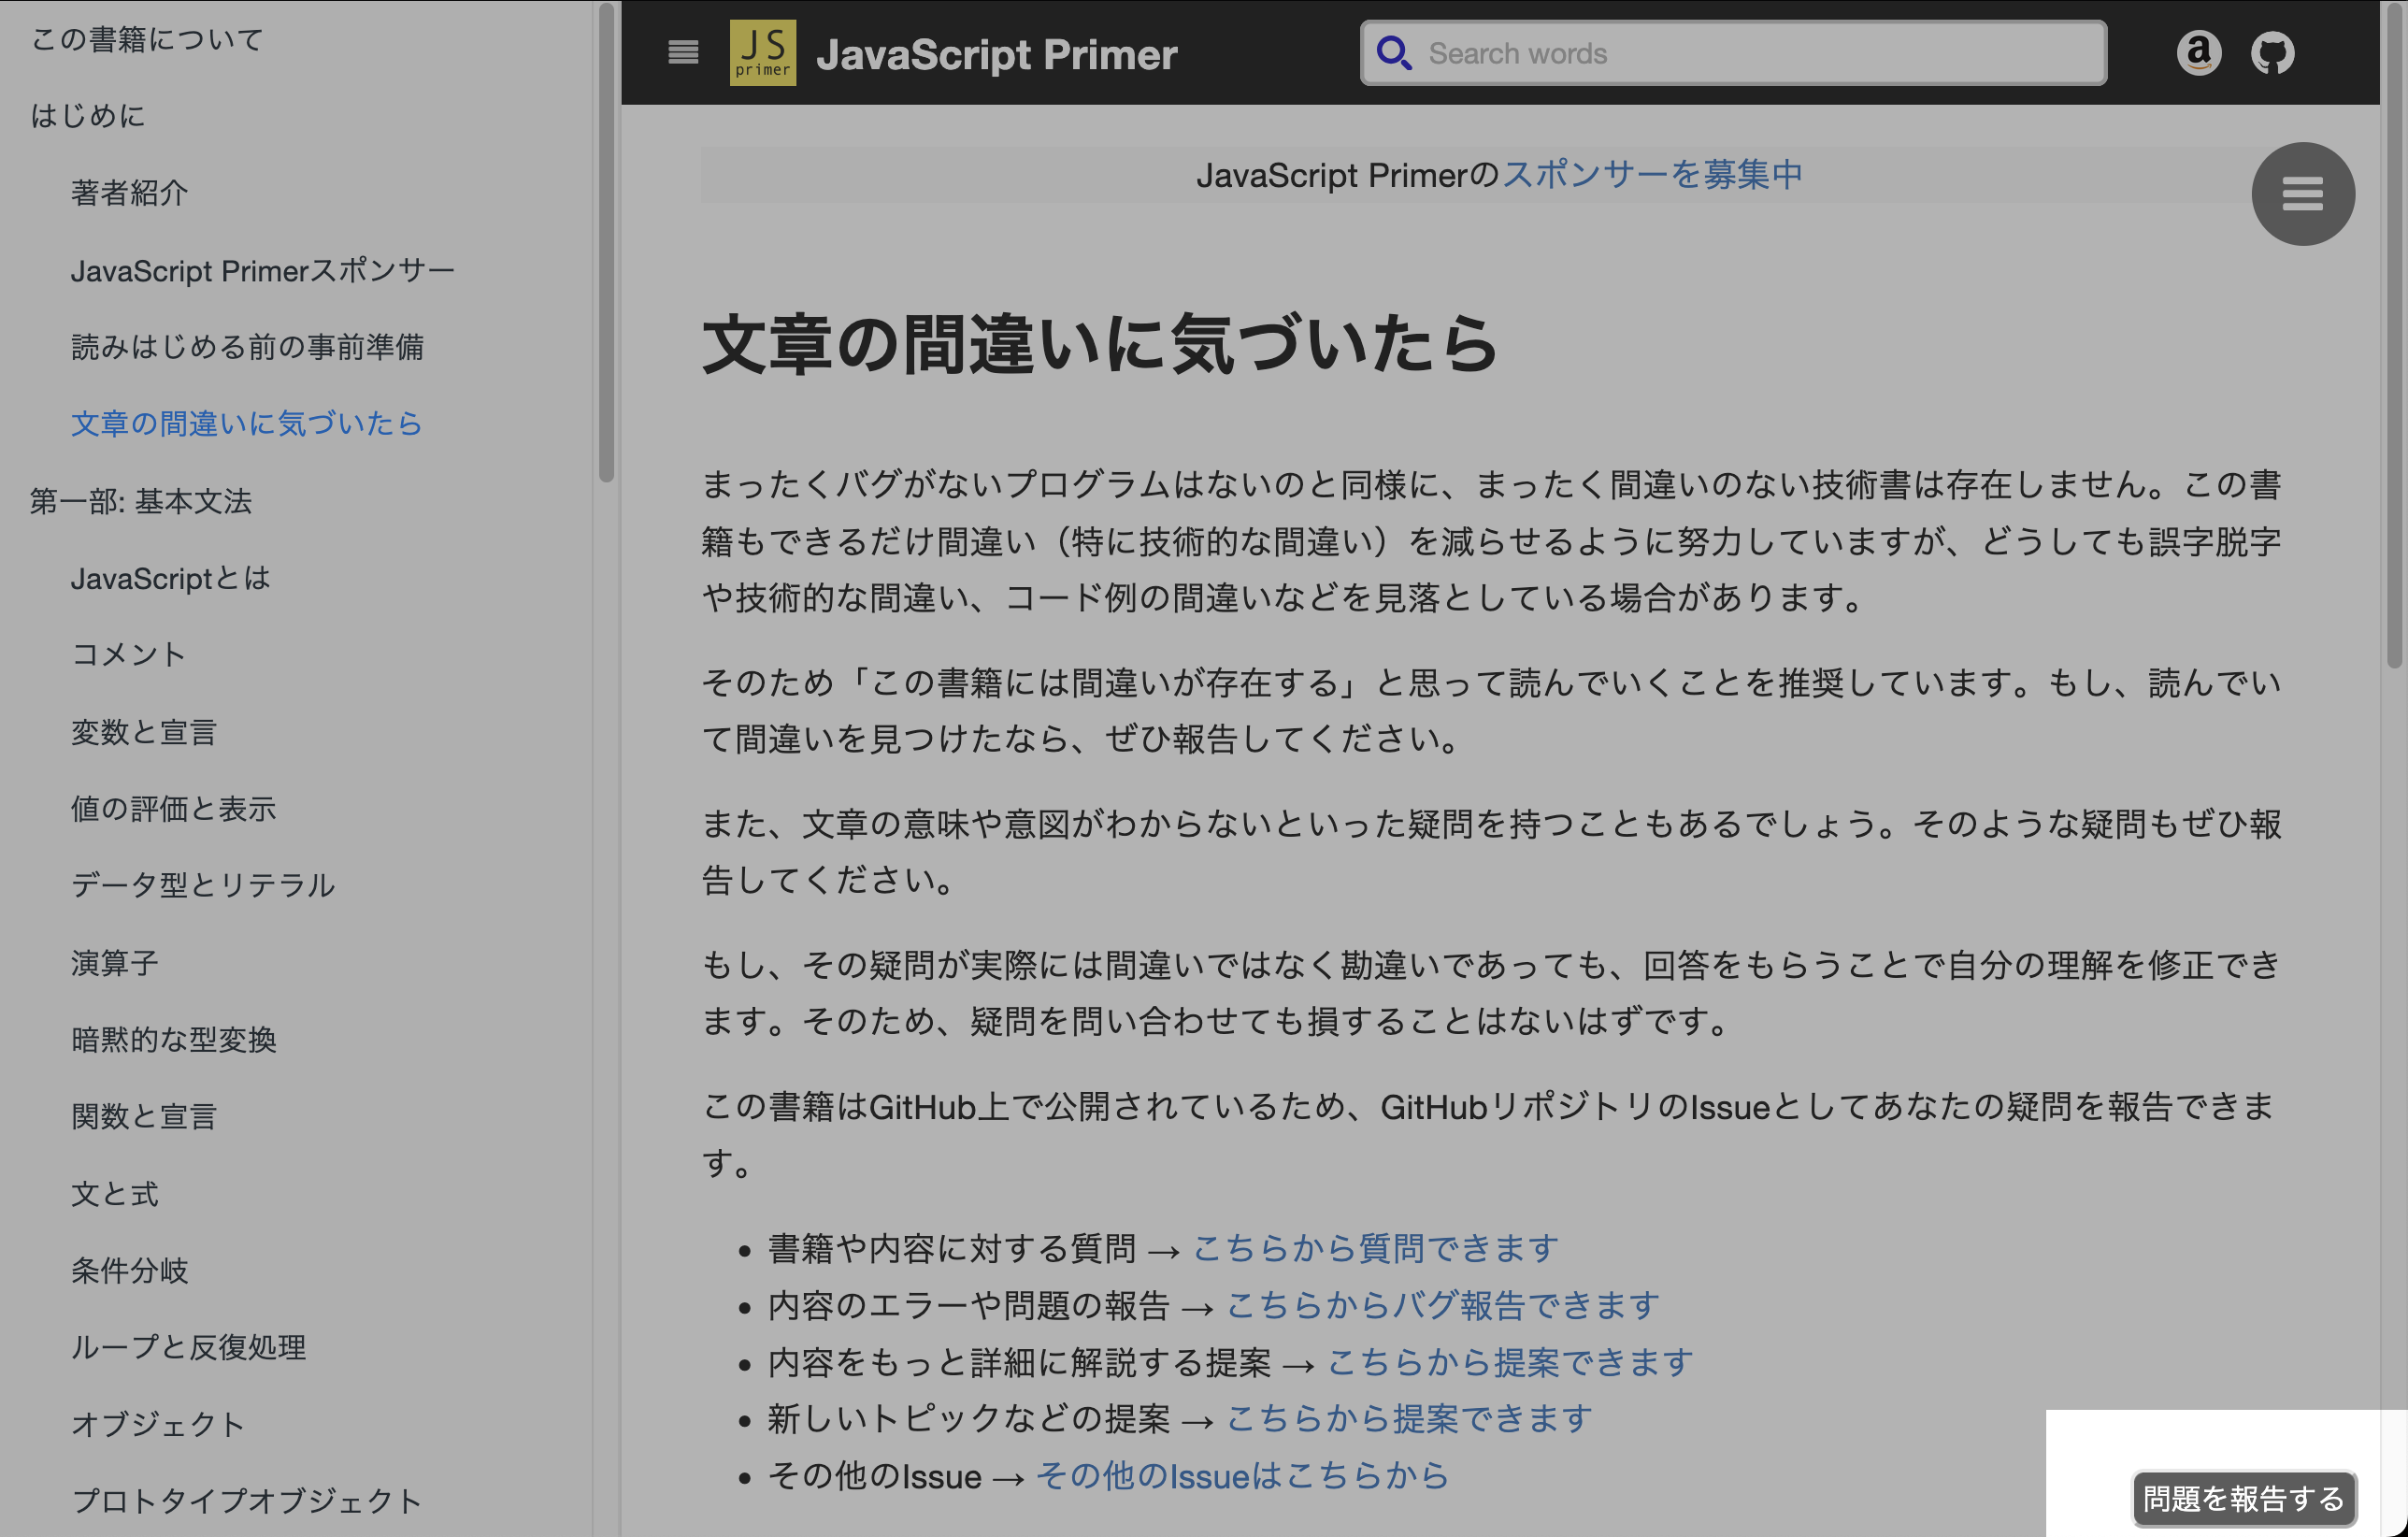
Task: Open the 新しいトピック こちらから提案できます link
Action: pyautogui.click(x=1408, y=1418)
